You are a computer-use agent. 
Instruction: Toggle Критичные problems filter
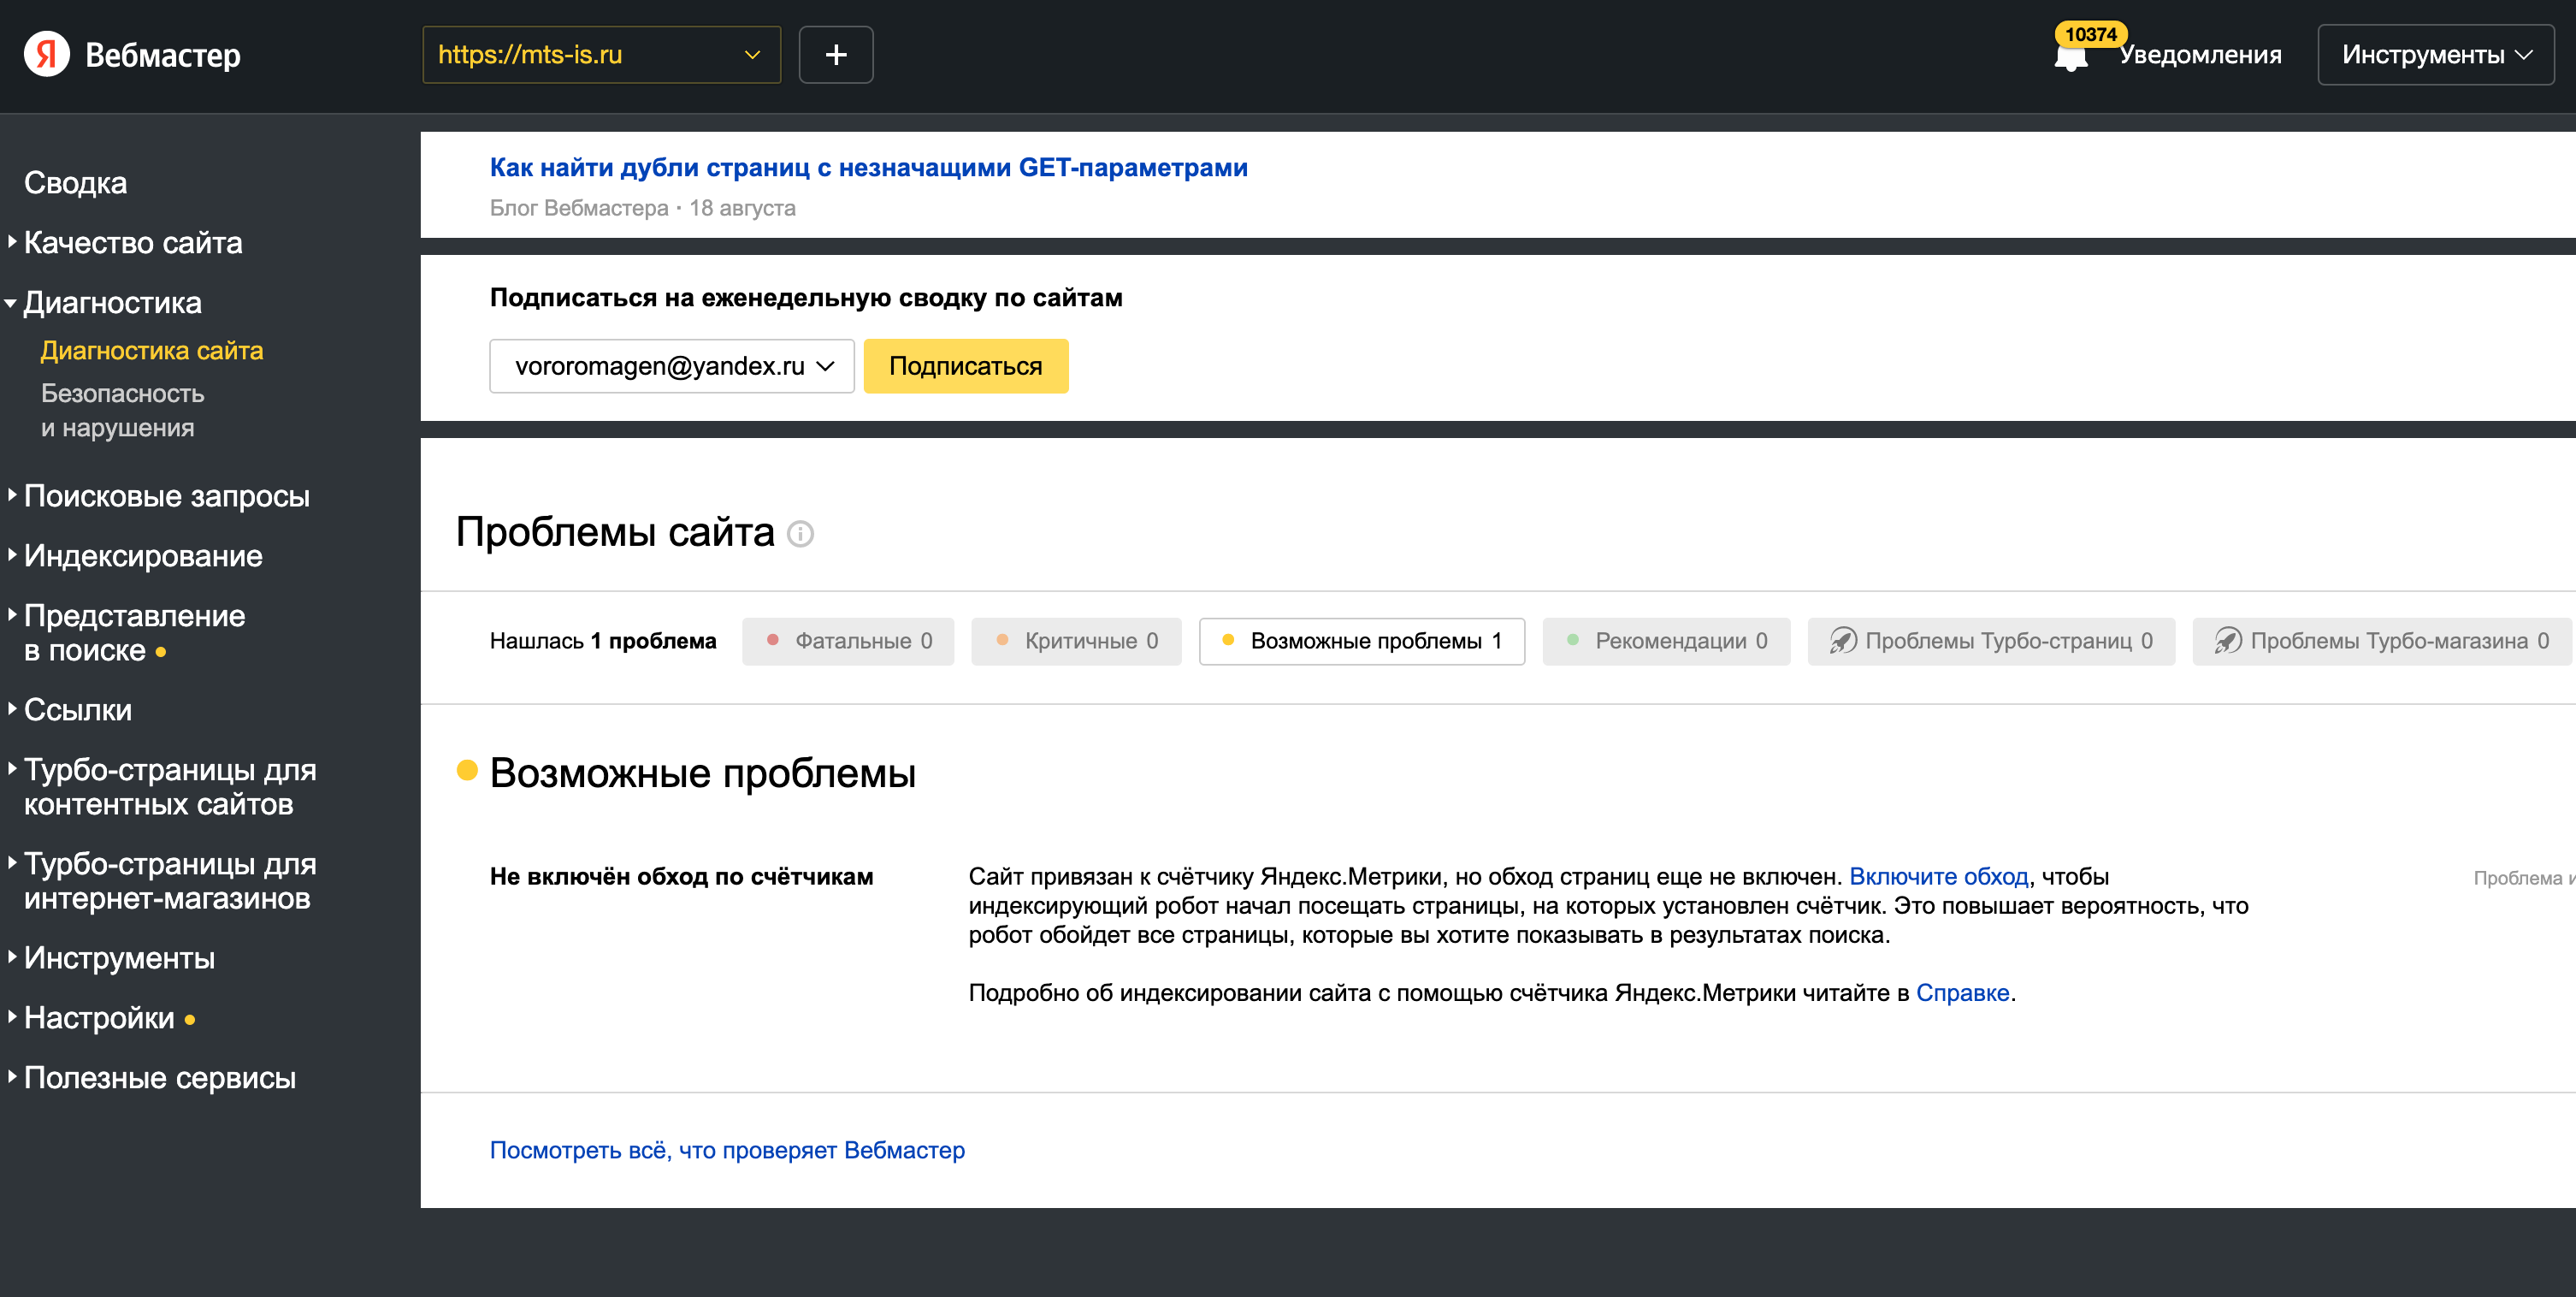click(x=1076, y=641)
